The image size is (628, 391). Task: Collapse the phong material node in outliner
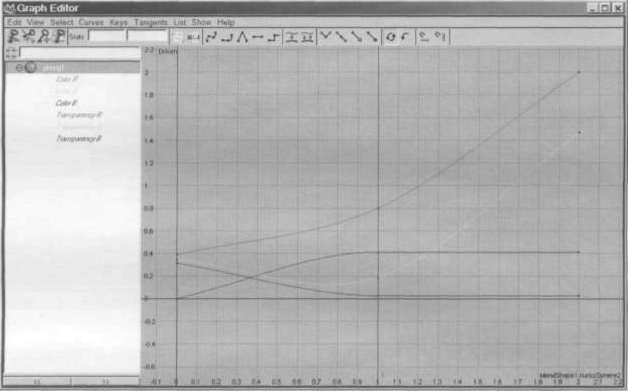coord(19,67)
